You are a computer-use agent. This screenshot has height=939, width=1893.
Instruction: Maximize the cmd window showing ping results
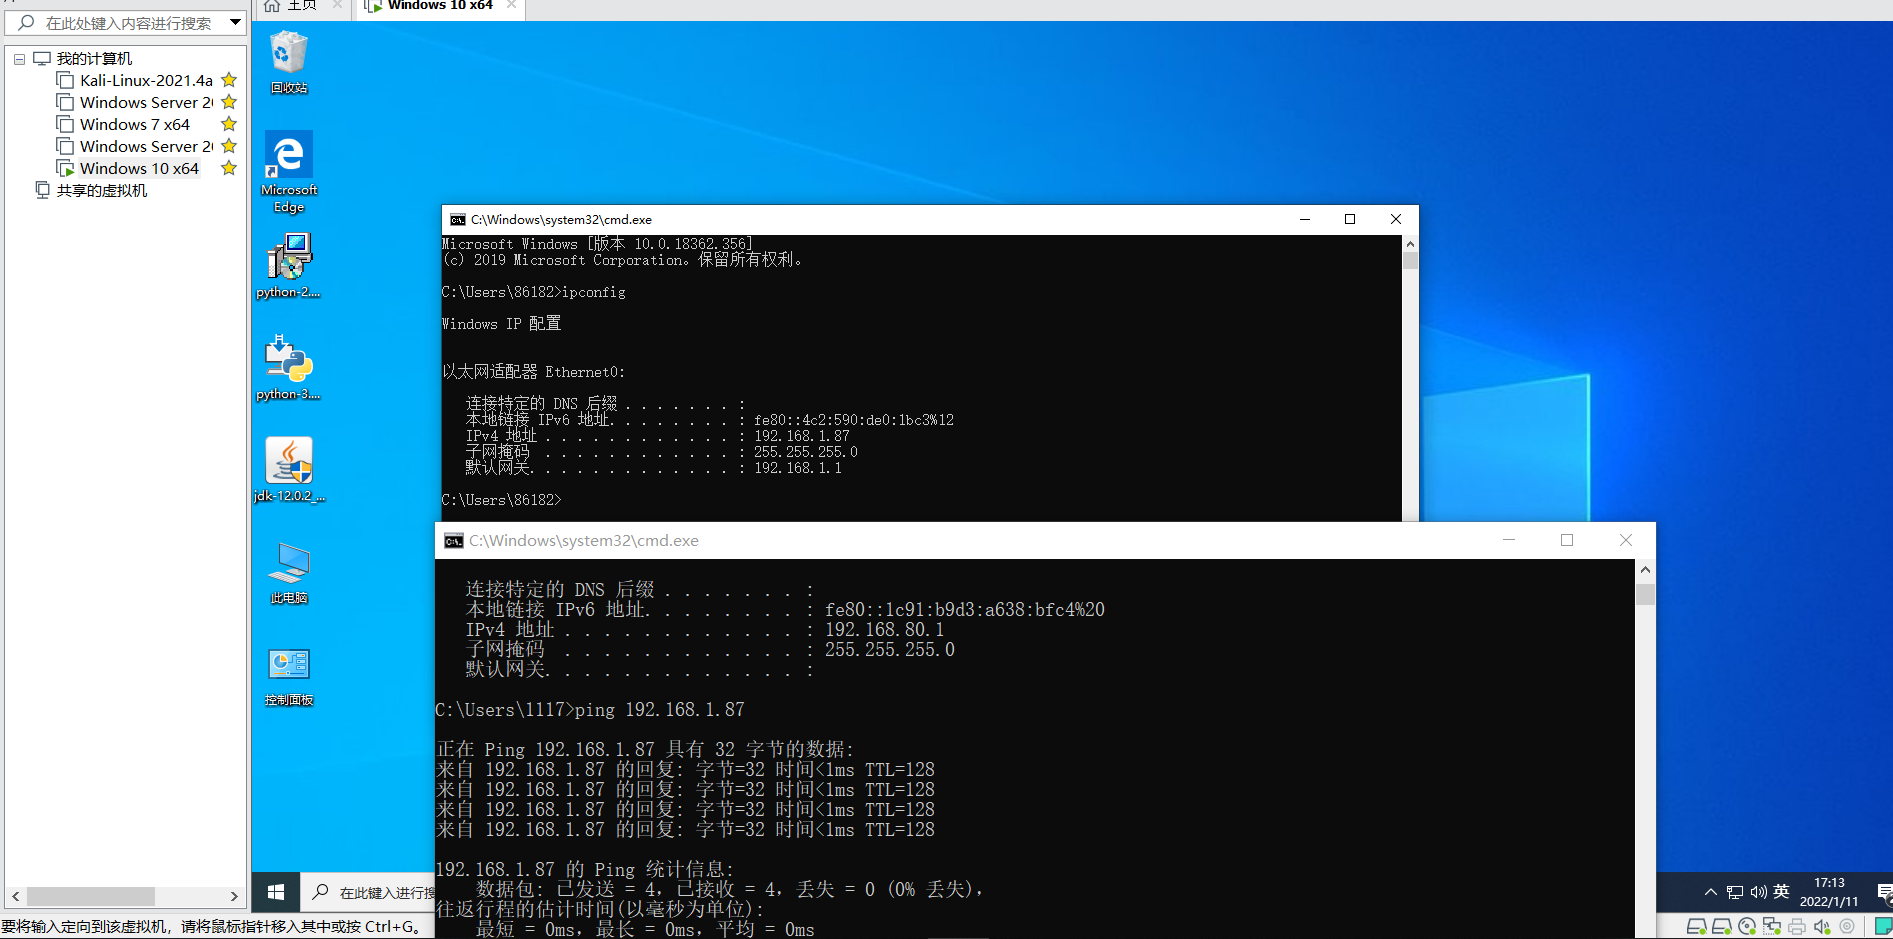(1567, 540)
